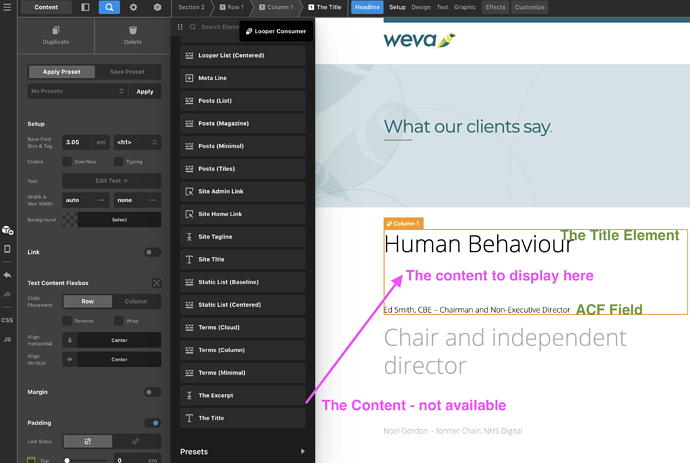Image resolution: width=690 pixels, height=463 pixels.
Task: Click the Width auto input field
Action: pos(78,200)
